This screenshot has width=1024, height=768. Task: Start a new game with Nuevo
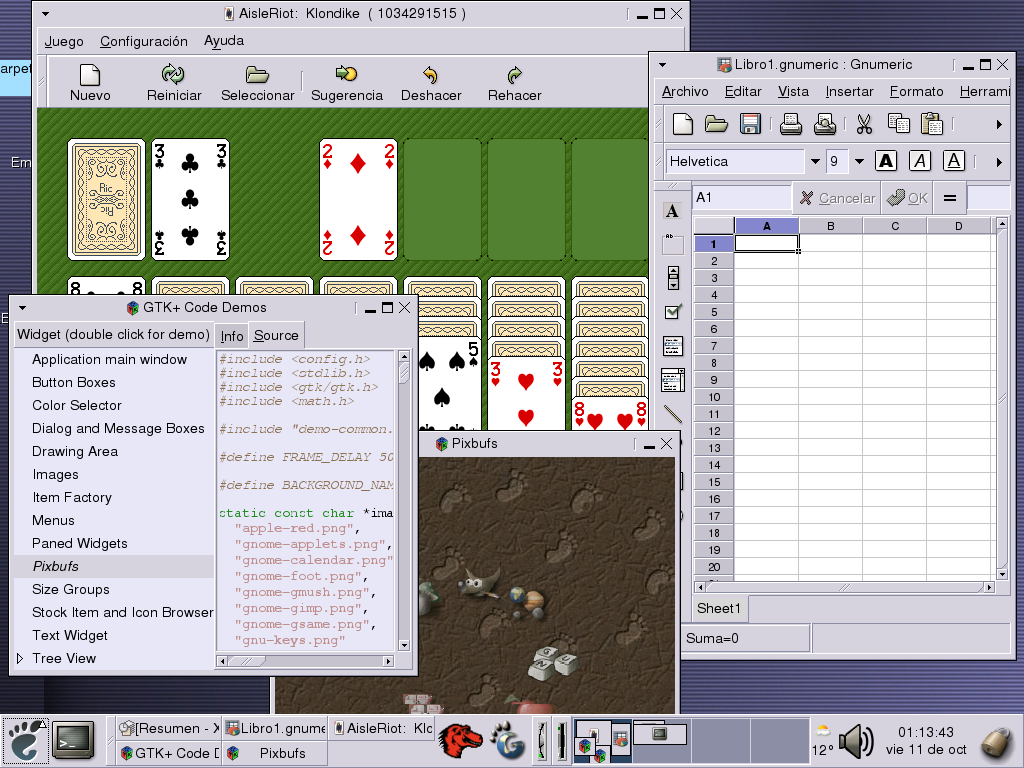coord(90,83)
